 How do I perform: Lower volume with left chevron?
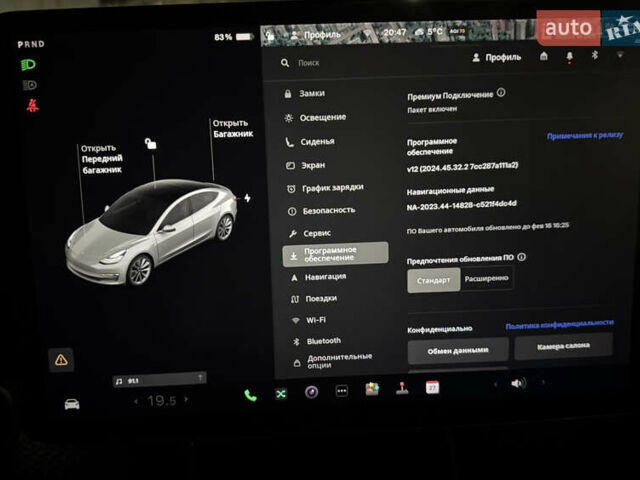pyautogui.click(x=495, y=384)
